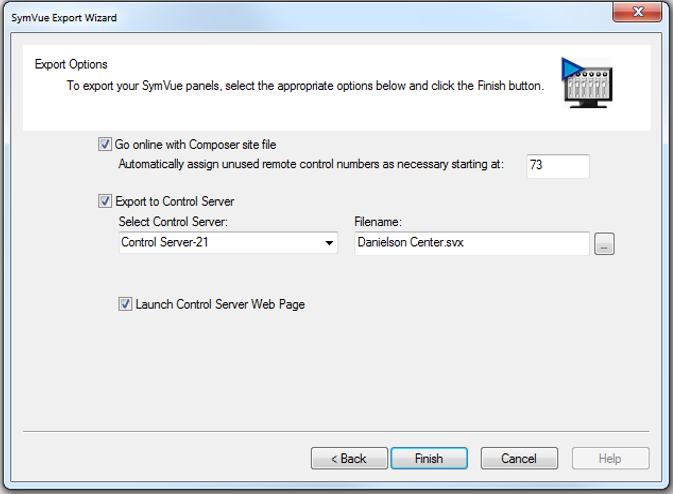
Task: Click the Filename label above the field
Action: (x=378, y=221)
